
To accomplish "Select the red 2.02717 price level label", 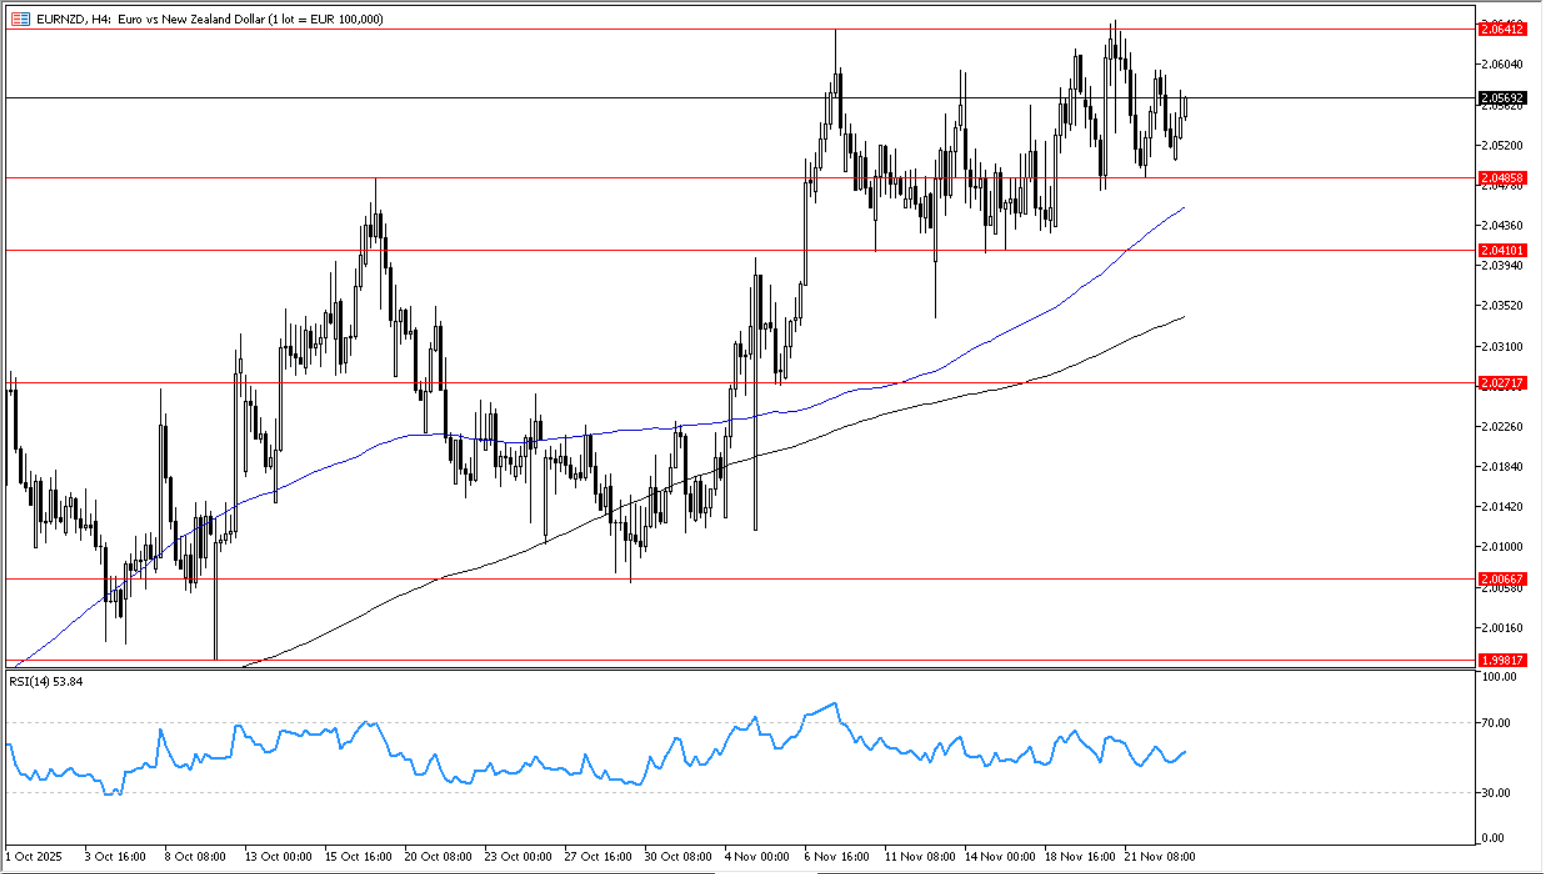I will (x=1501, y=383).
